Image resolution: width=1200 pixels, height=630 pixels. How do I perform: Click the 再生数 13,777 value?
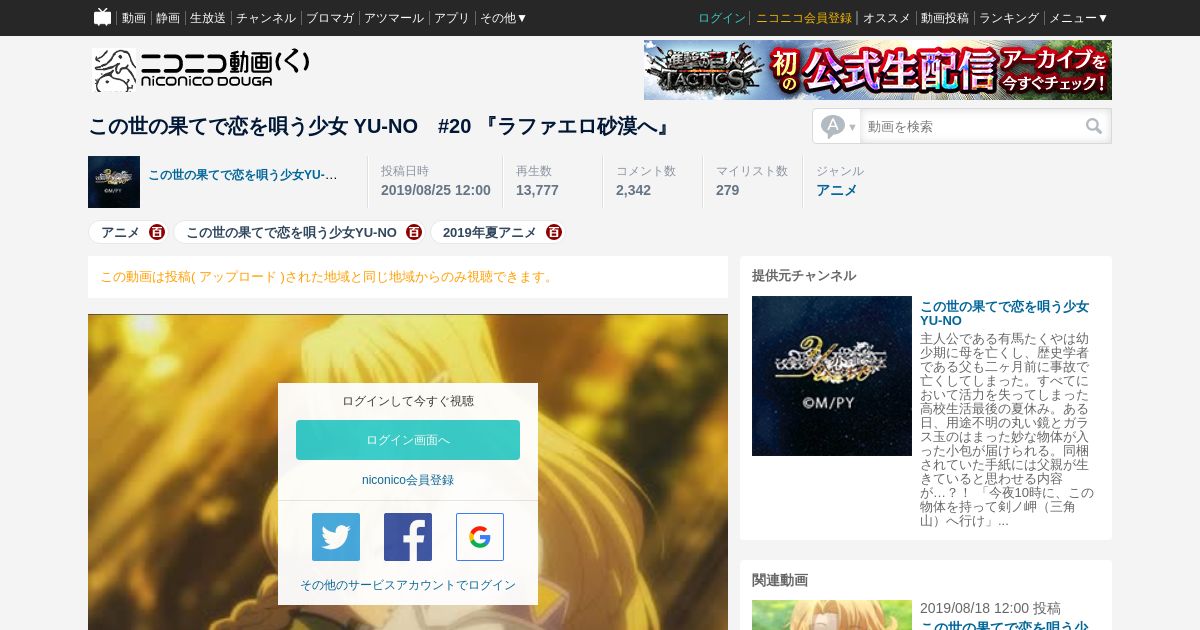537,190
